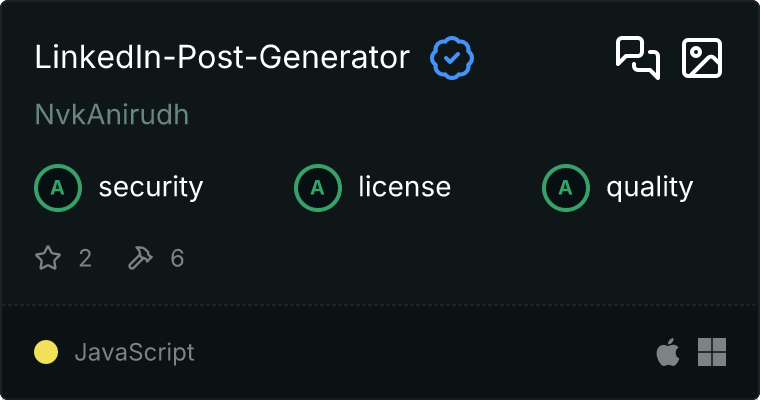Open the NvkAnirudh author link
Screen dimensions: 760x400
[112, 115]
